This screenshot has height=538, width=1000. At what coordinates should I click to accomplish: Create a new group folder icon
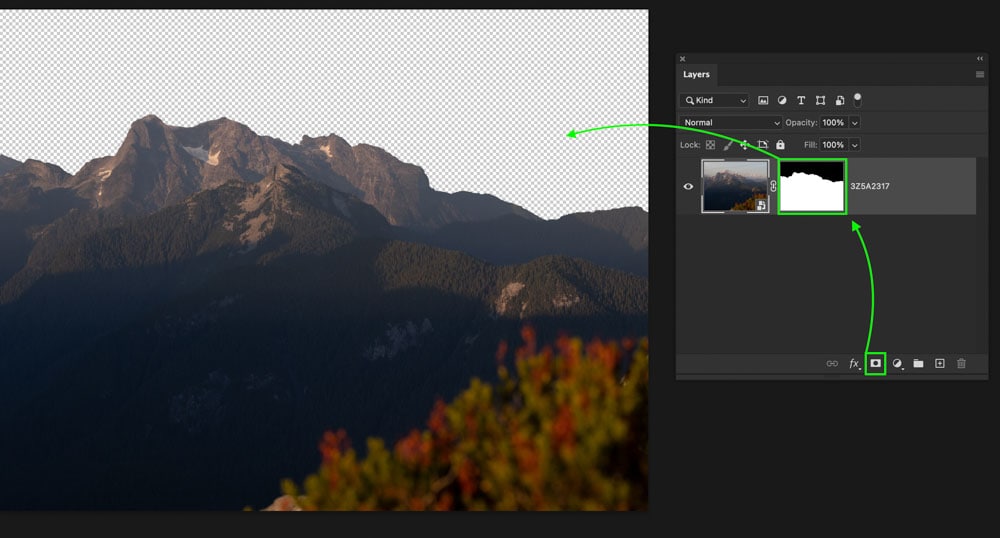pos(918,363)
